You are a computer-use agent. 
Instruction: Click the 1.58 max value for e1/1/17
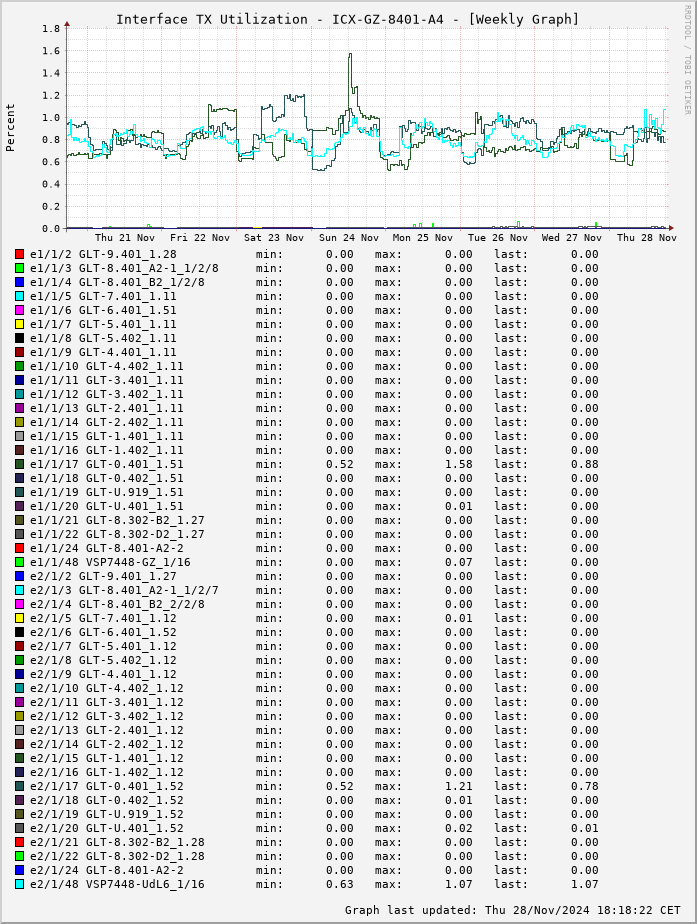point(458,464)
